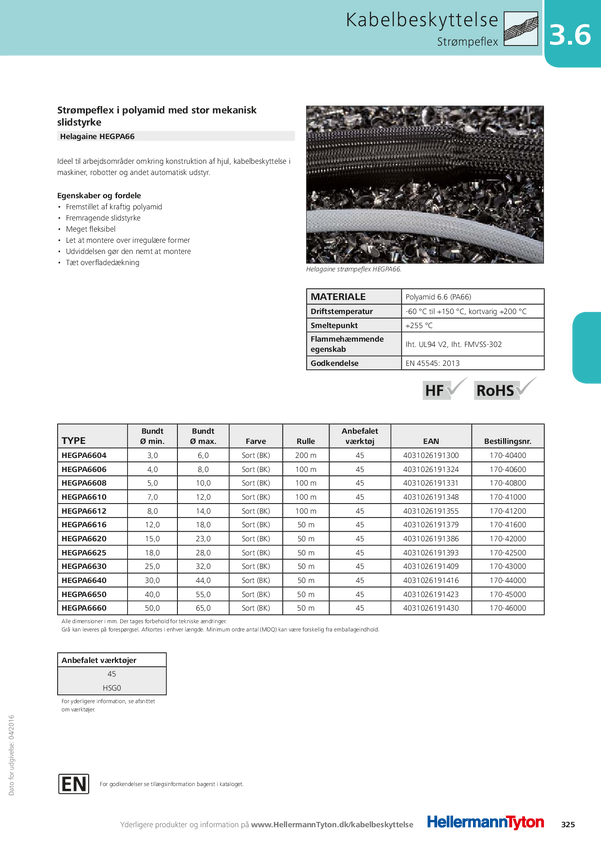Click the Helagaine strømpeflex product photo
The image size is (601, 850).
point(425,184)
